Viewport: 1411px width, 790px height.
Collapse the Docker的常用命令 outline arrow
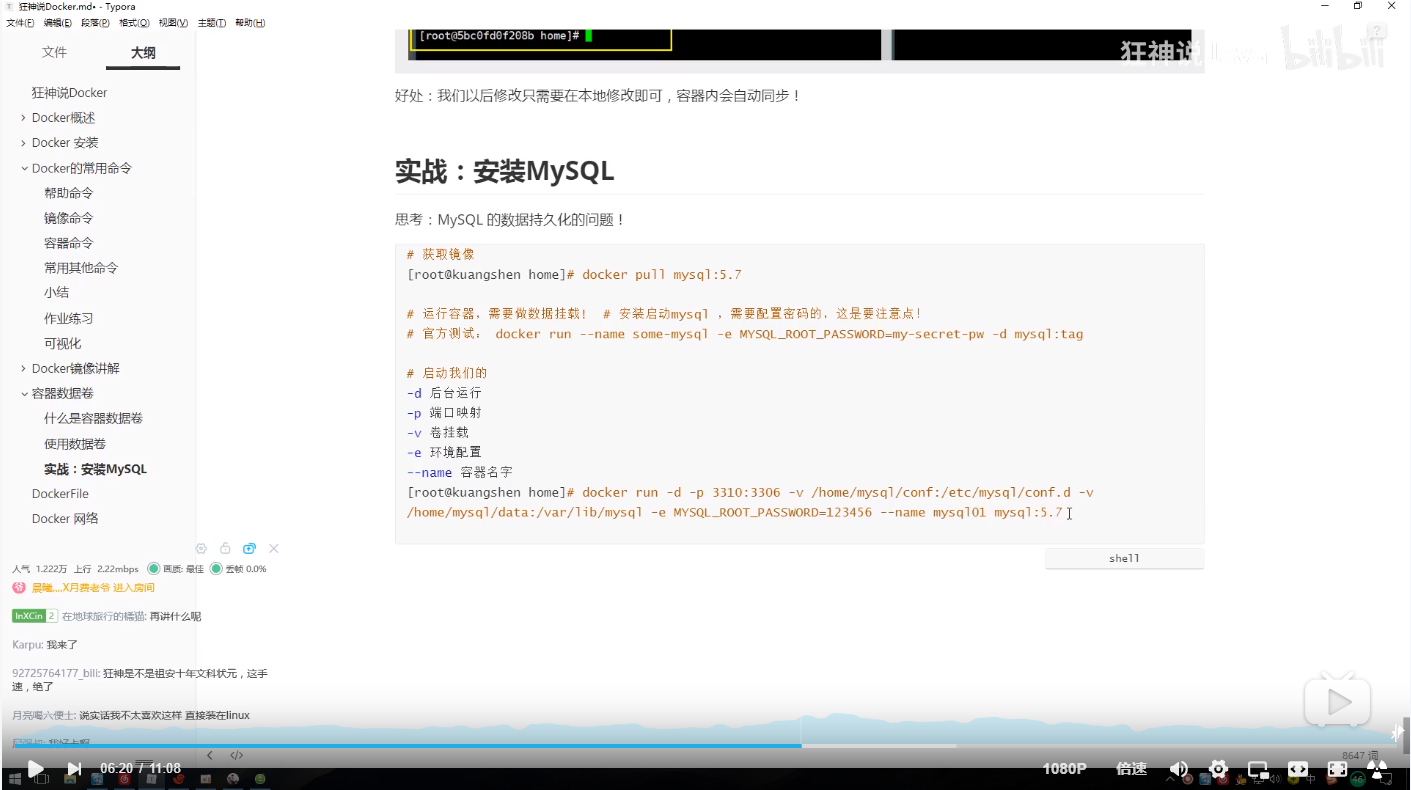[x=24, y=168]
